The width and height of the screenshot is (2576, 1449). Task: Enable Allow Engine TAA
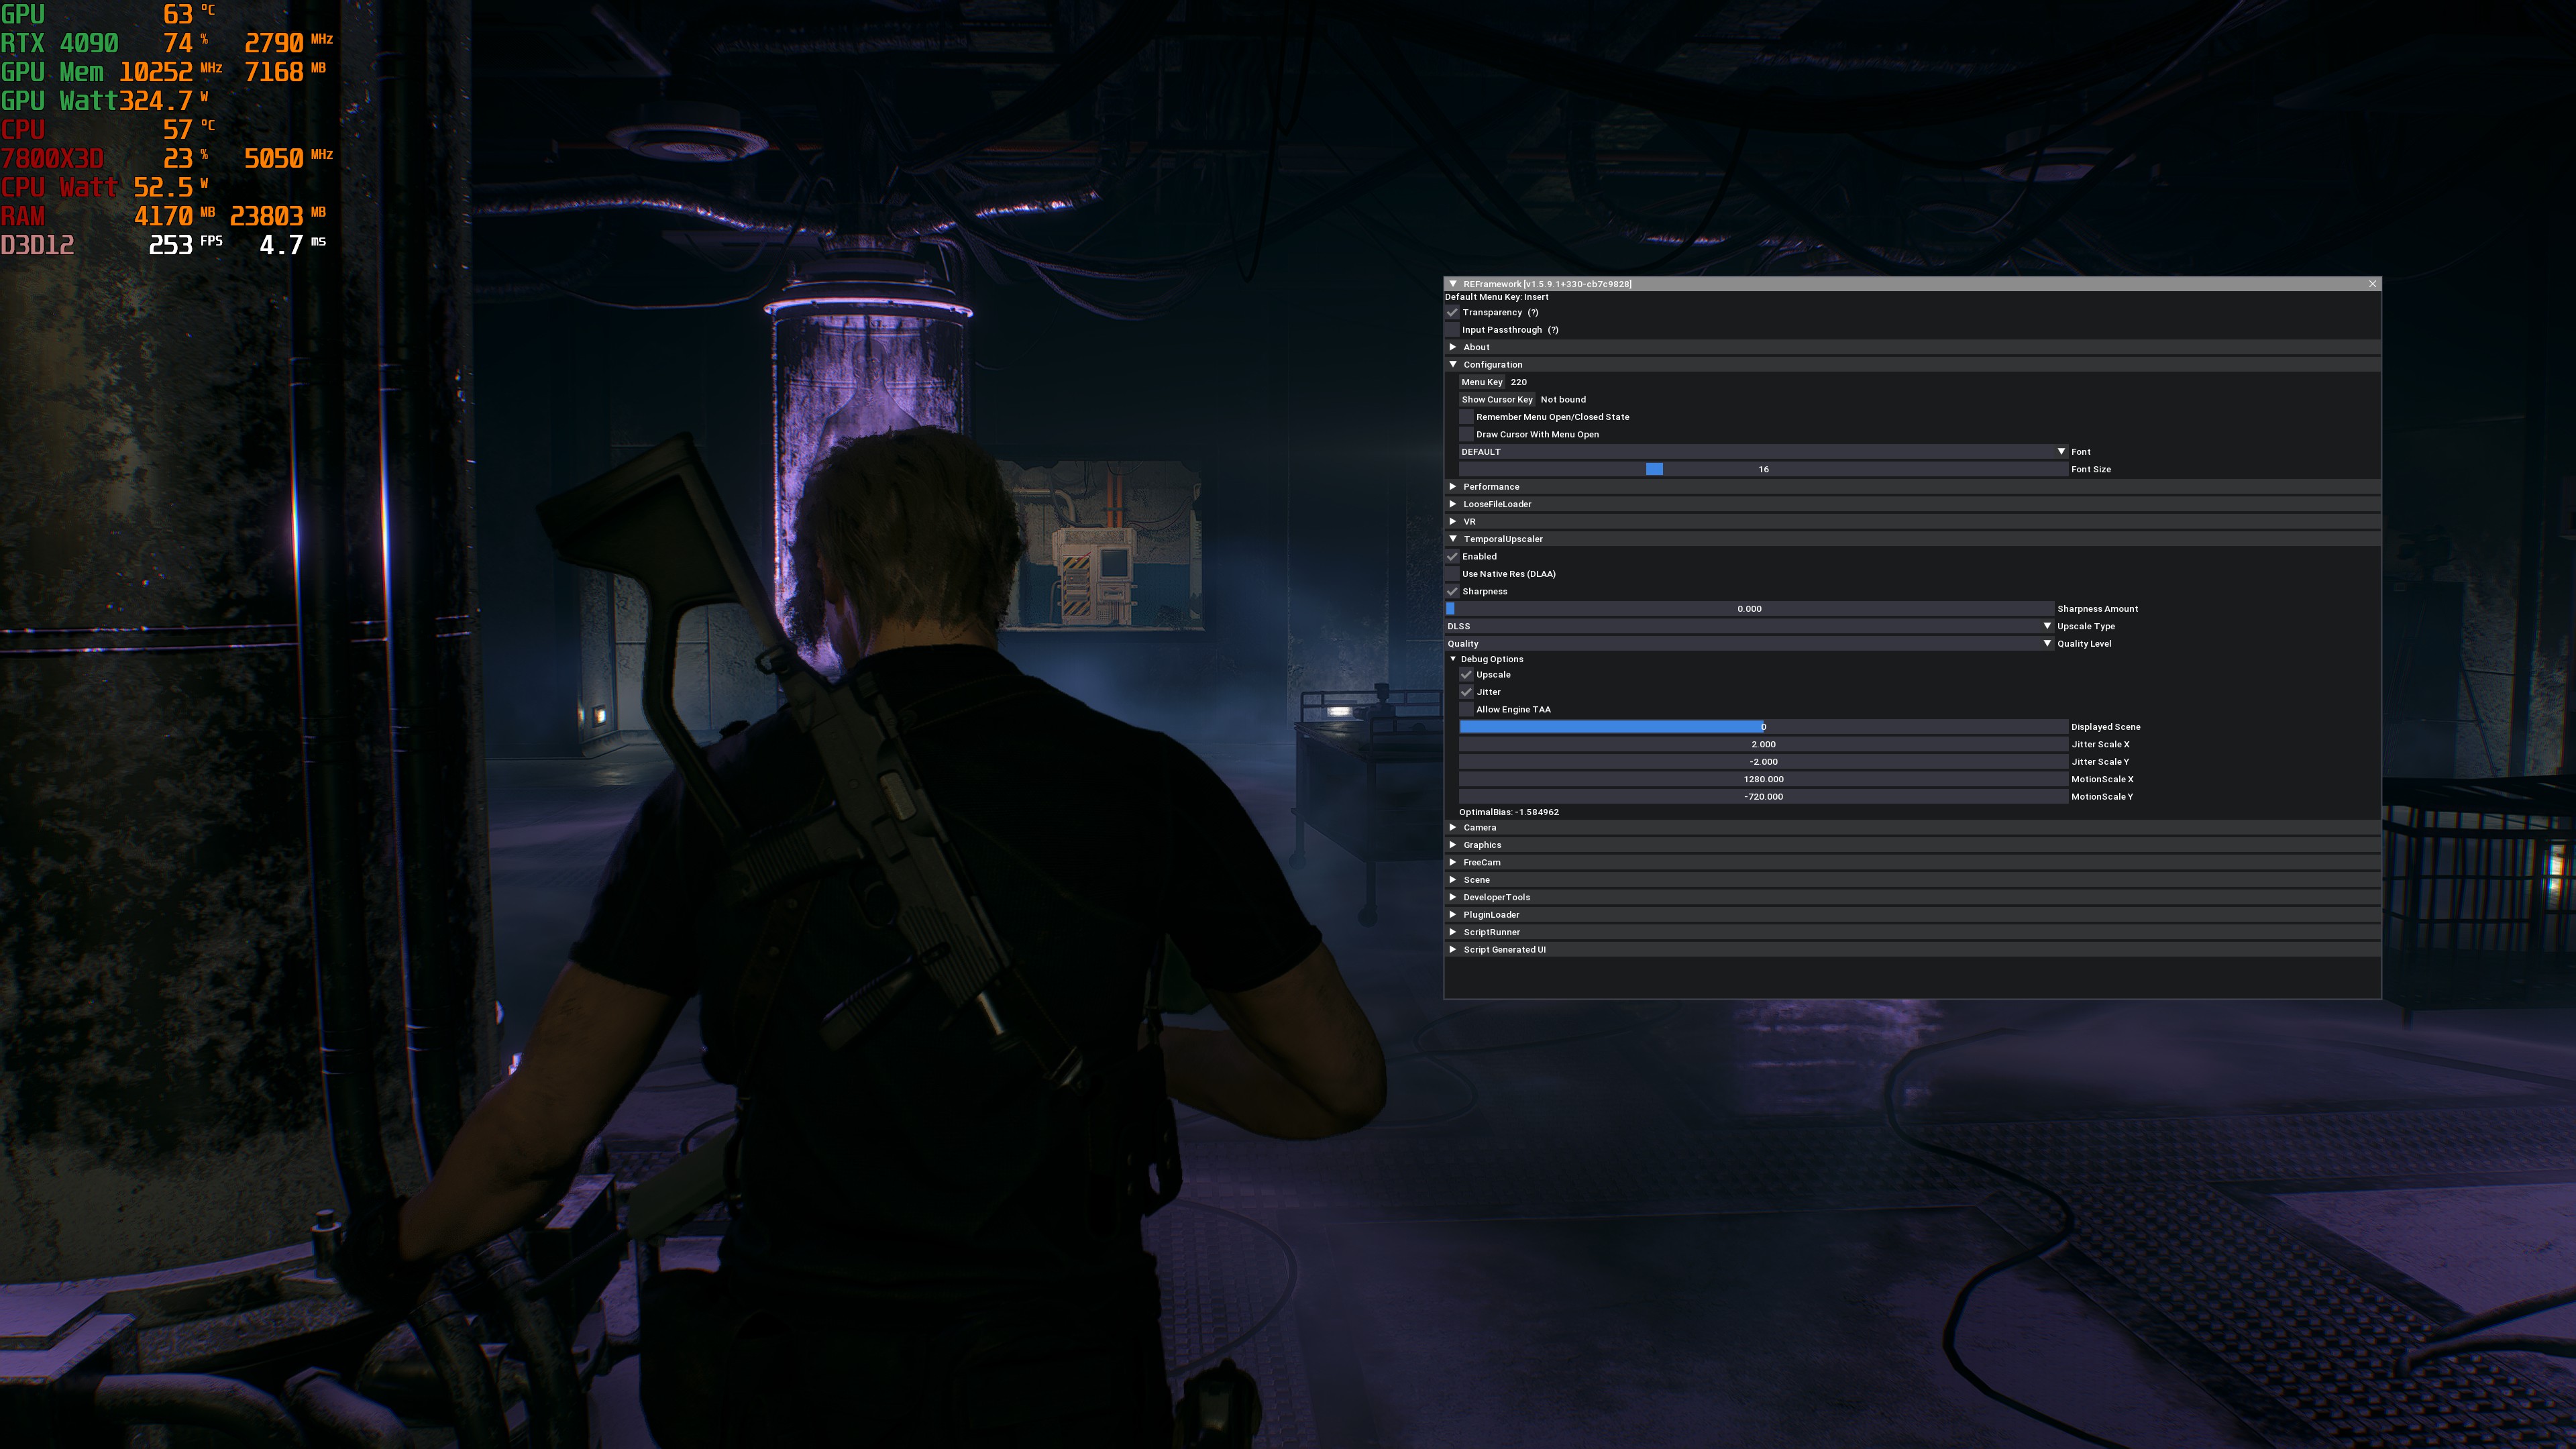[x=1466, y=710]
